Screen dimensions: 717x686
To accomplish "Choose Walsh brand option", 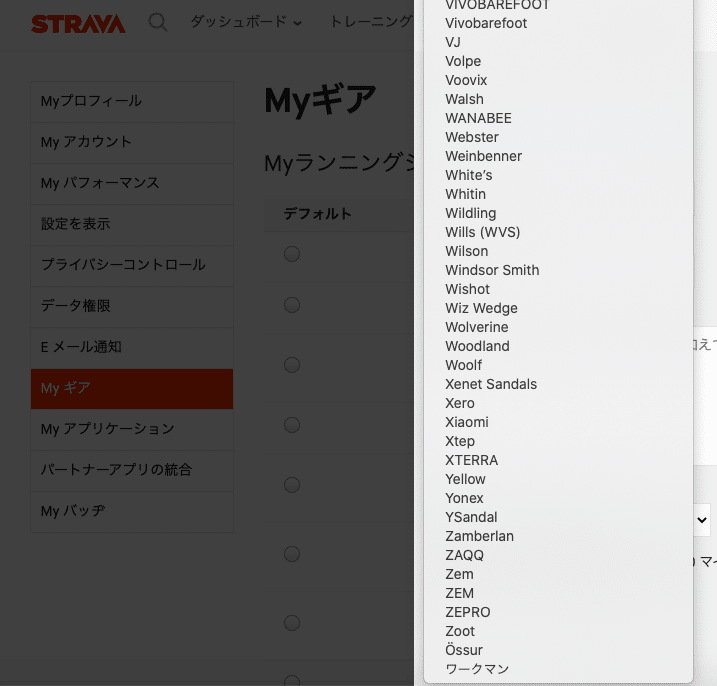I will (558, 99).
